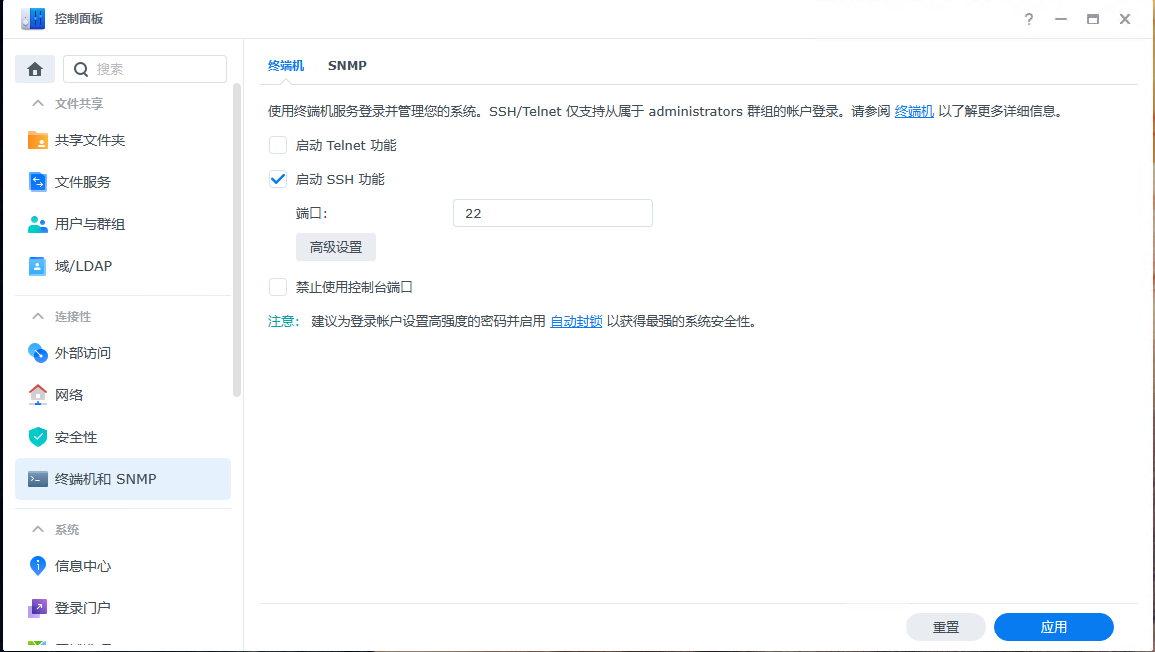Open 共享文件夹 in the sidebar

coord(122,140)
